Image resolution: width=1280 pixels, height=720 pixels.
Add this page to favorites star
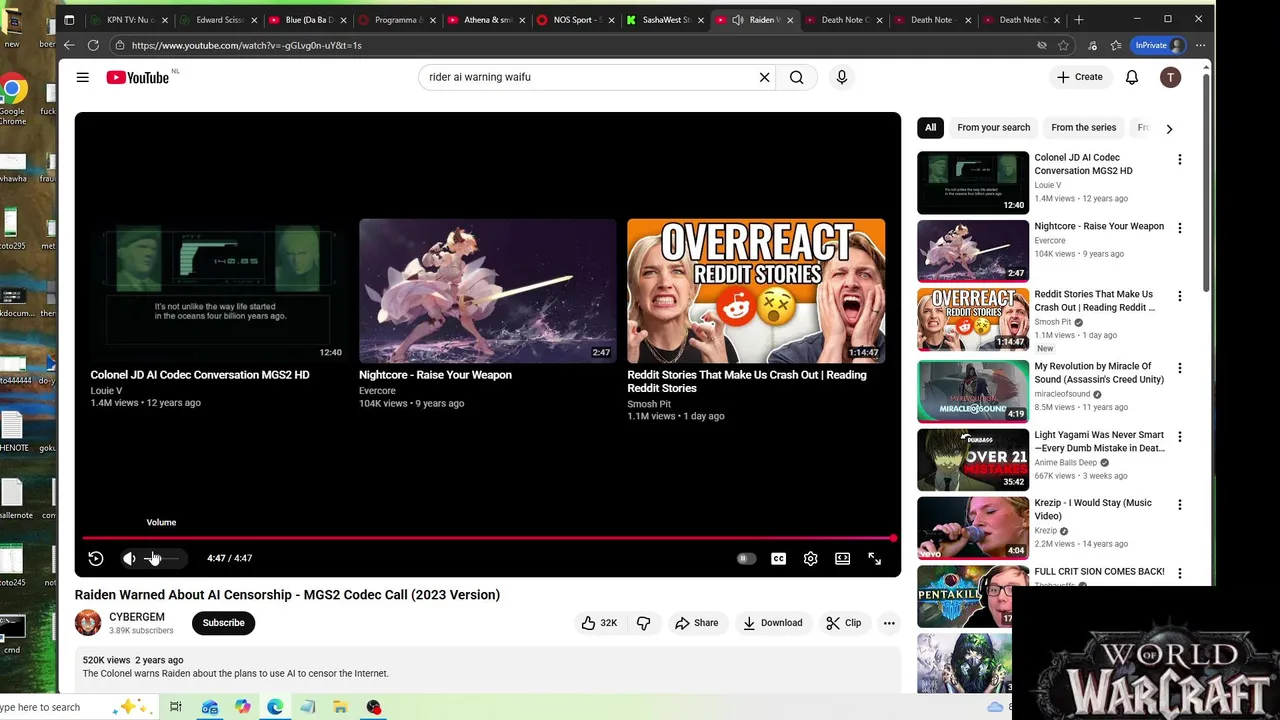(x=1064, y=45)
